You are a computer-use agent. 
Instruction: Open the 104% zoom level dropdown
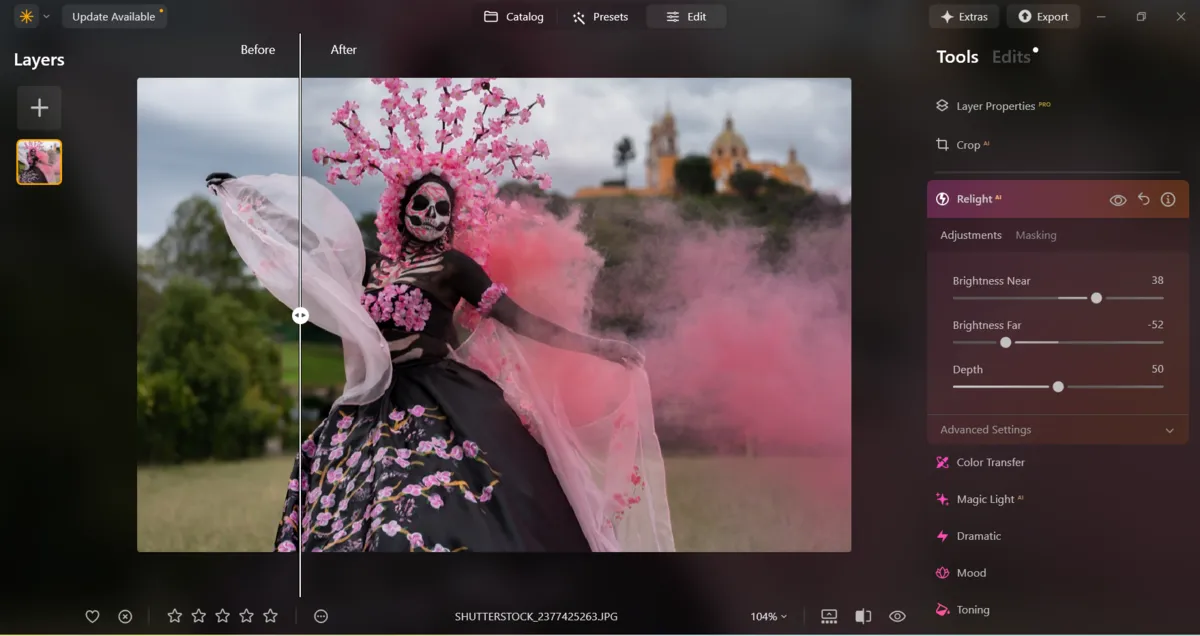(x=768, y=616)
